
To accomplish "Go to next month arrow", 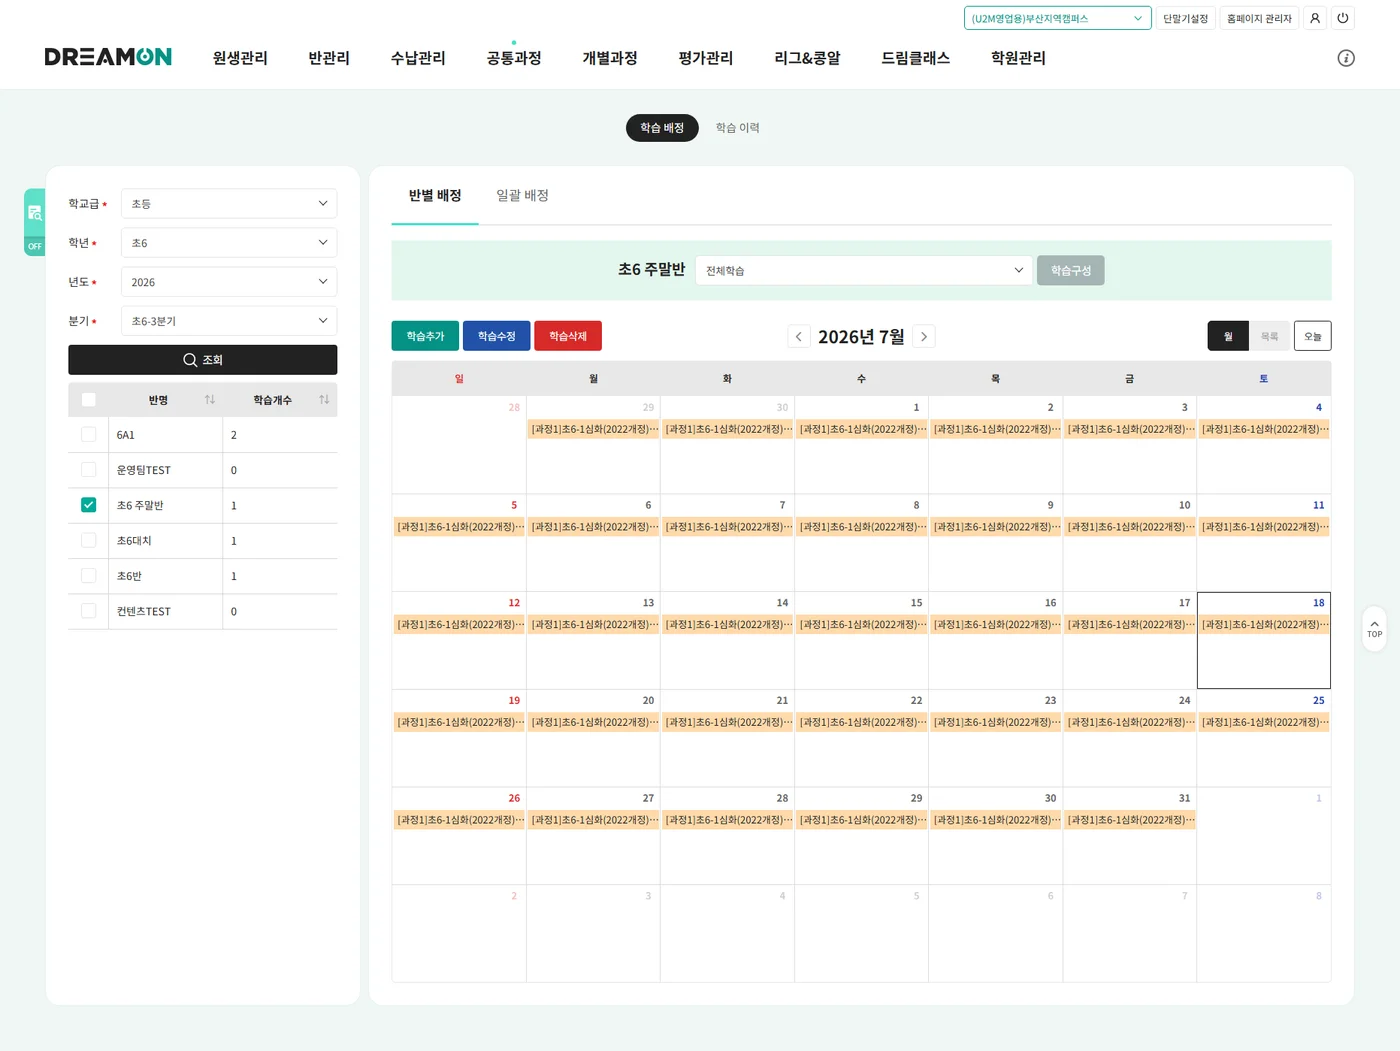I will point(924,337).
